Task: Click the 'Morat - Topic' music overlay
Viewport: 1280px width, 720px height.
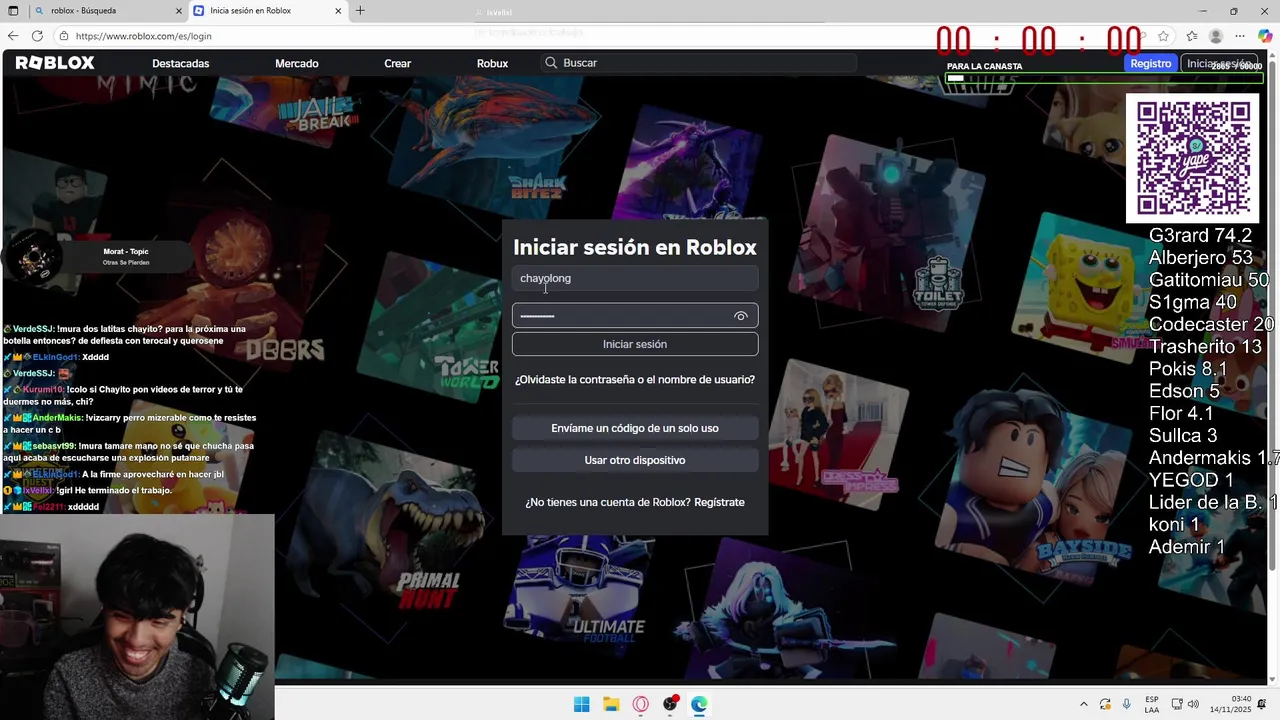Action: [x=97, y=257]
